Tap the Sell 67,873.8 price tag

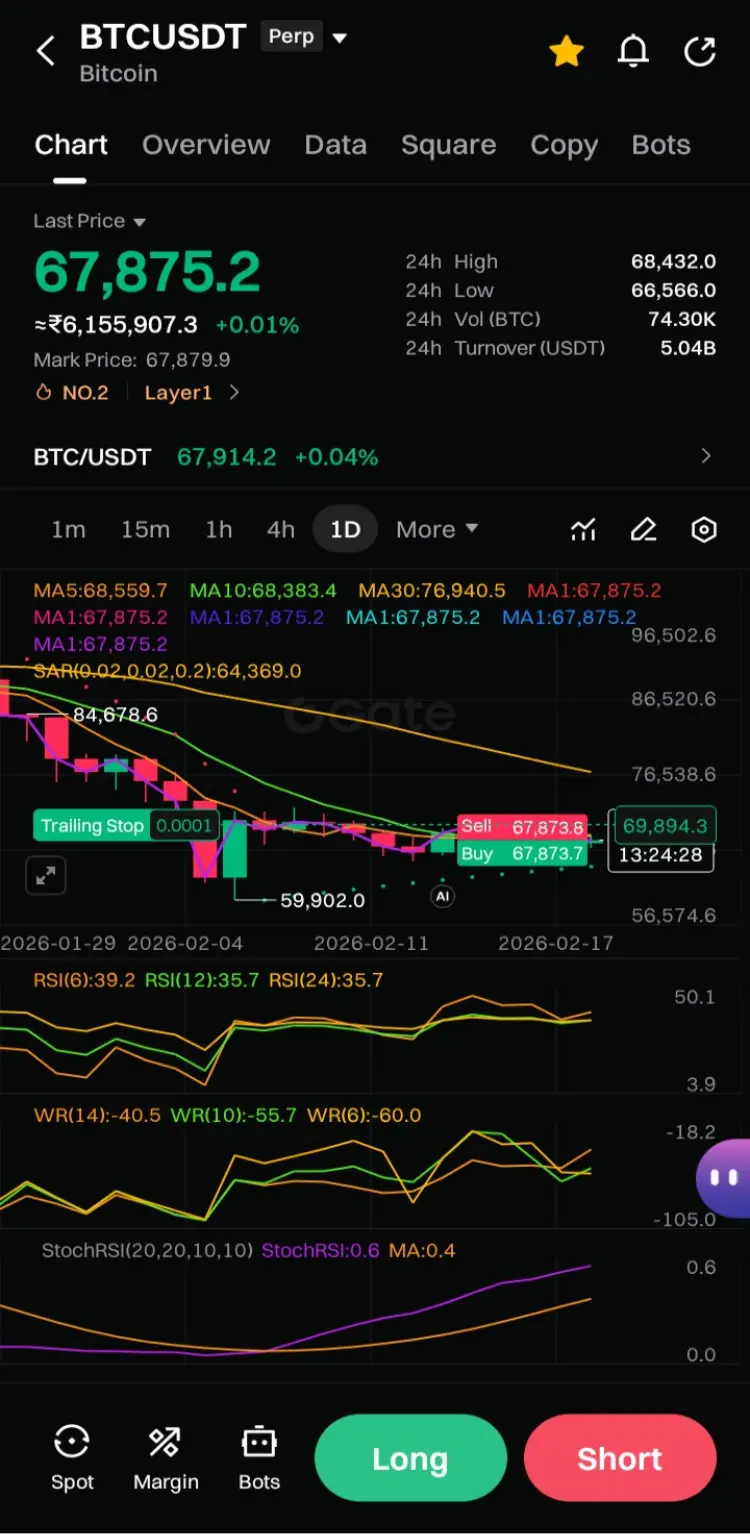click(521, 827)
